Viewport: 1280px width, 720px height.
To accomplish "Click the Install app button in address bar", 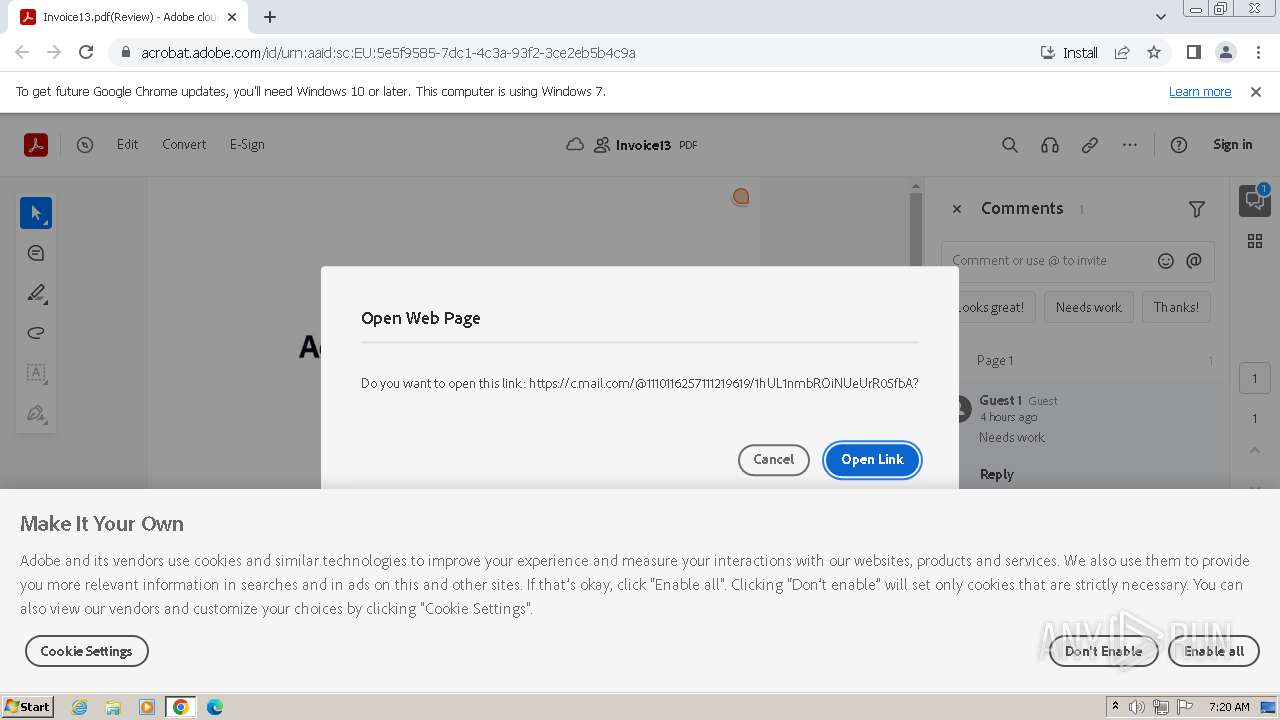I will [x=1069, y=53].
